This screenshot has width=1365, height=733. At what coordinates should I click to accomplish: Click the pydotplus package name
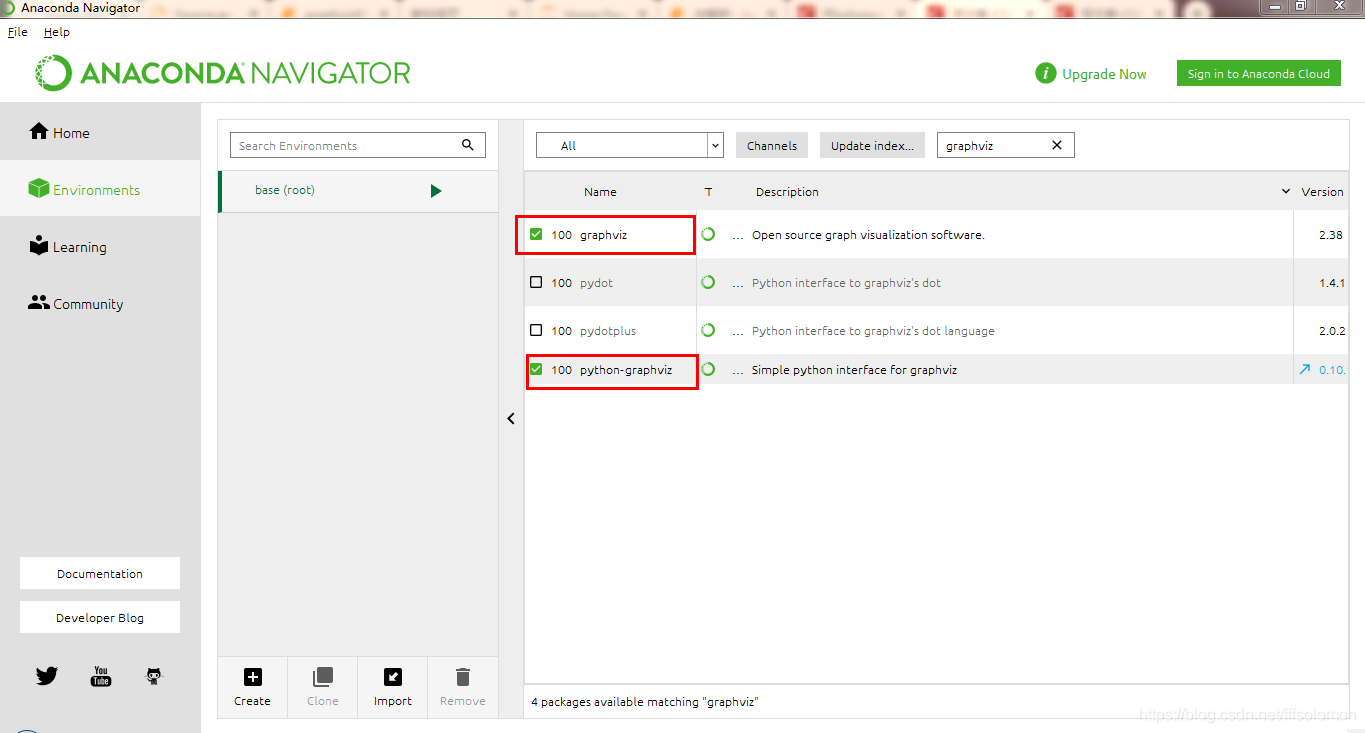click(608, 330)
